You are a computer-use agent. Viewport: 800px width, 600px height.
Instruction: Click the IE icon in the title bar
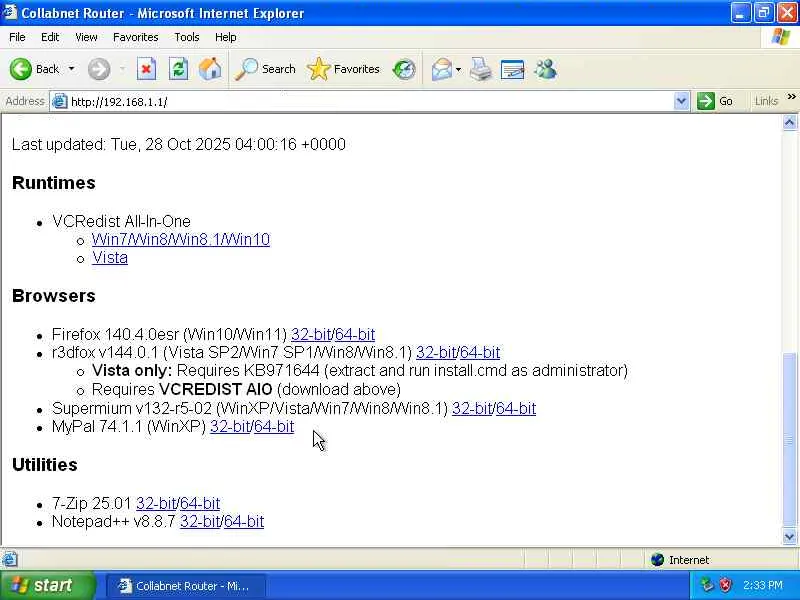(10, 12)
